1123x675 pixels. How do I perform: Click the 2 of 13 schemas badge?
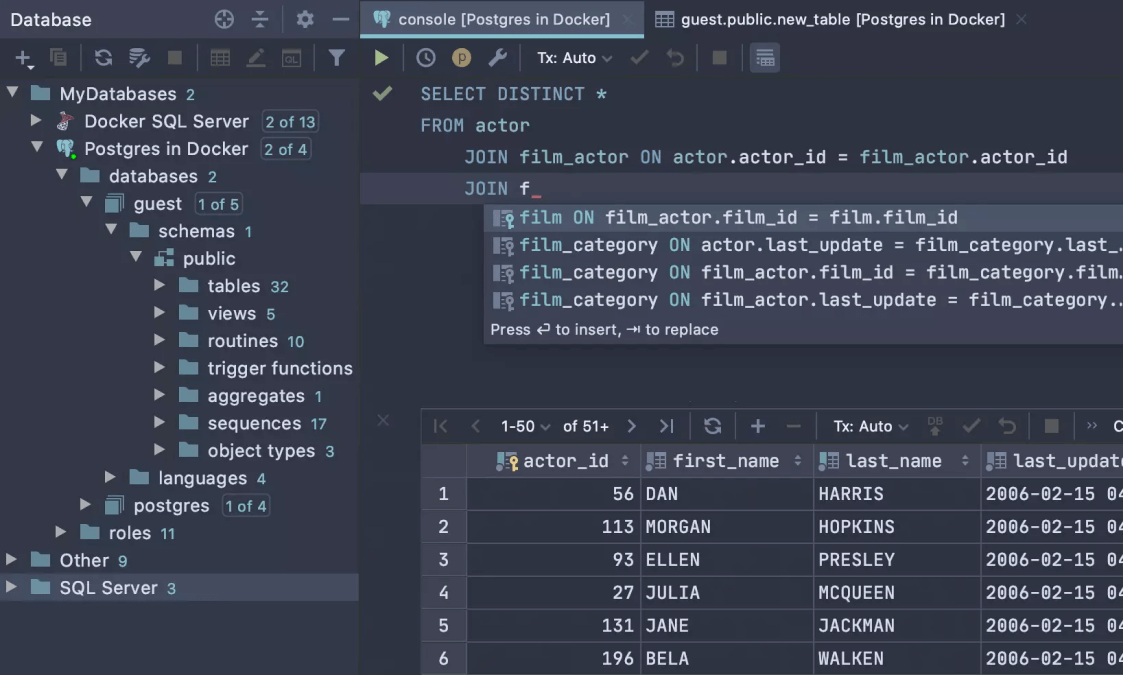[x=290, y=122]
